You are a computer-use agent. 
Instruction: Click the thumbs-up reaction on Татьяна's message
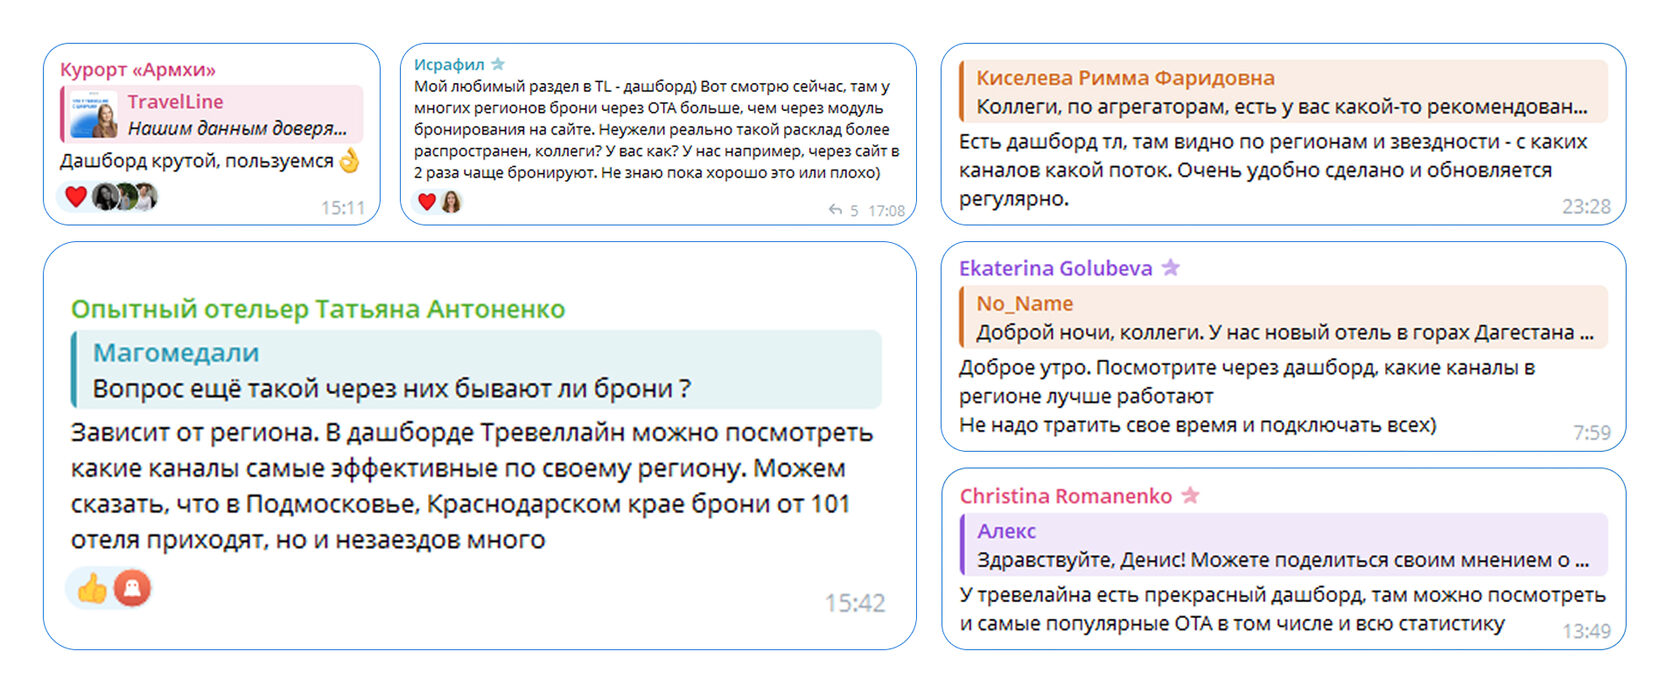92,588
